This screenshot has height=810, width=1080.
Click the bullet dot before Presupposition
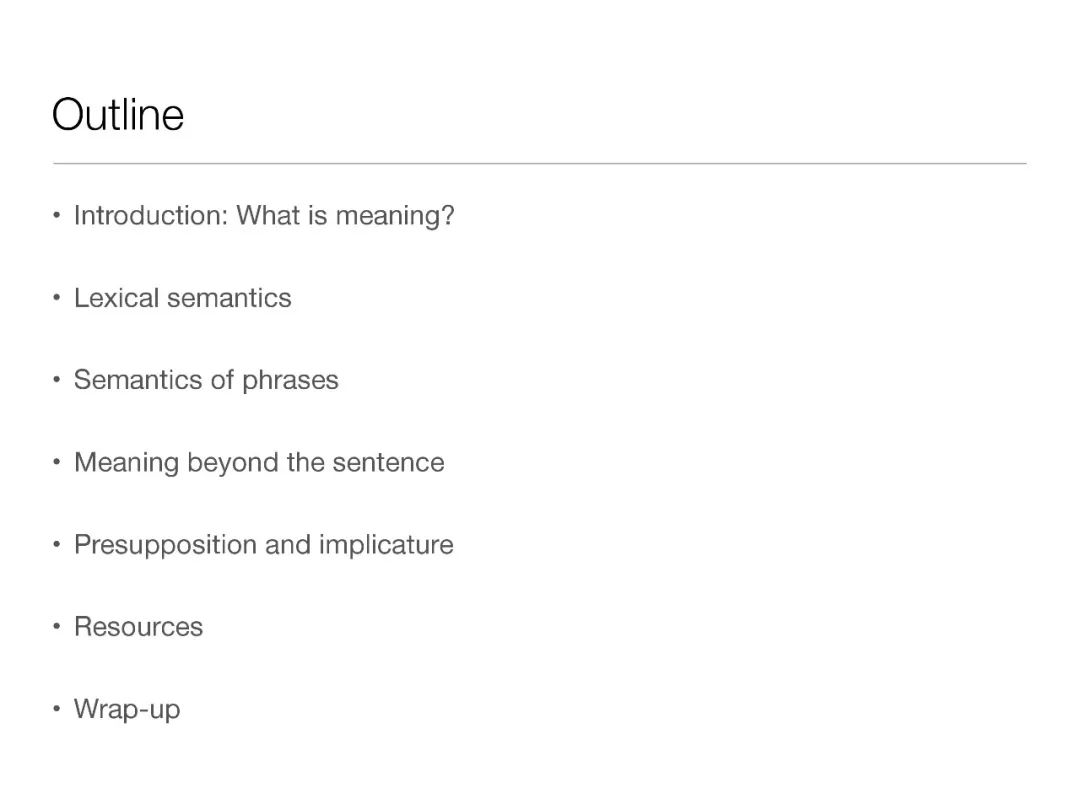tap(56, 544)
